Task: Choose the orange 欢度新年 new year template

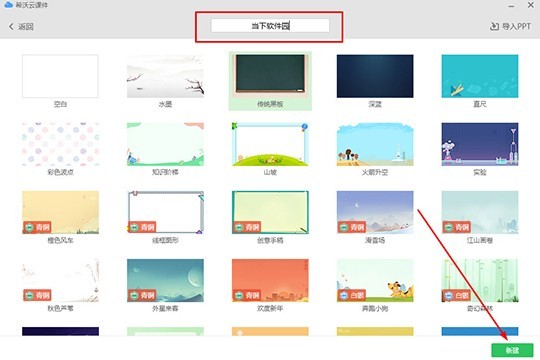Action: point(270,280)
